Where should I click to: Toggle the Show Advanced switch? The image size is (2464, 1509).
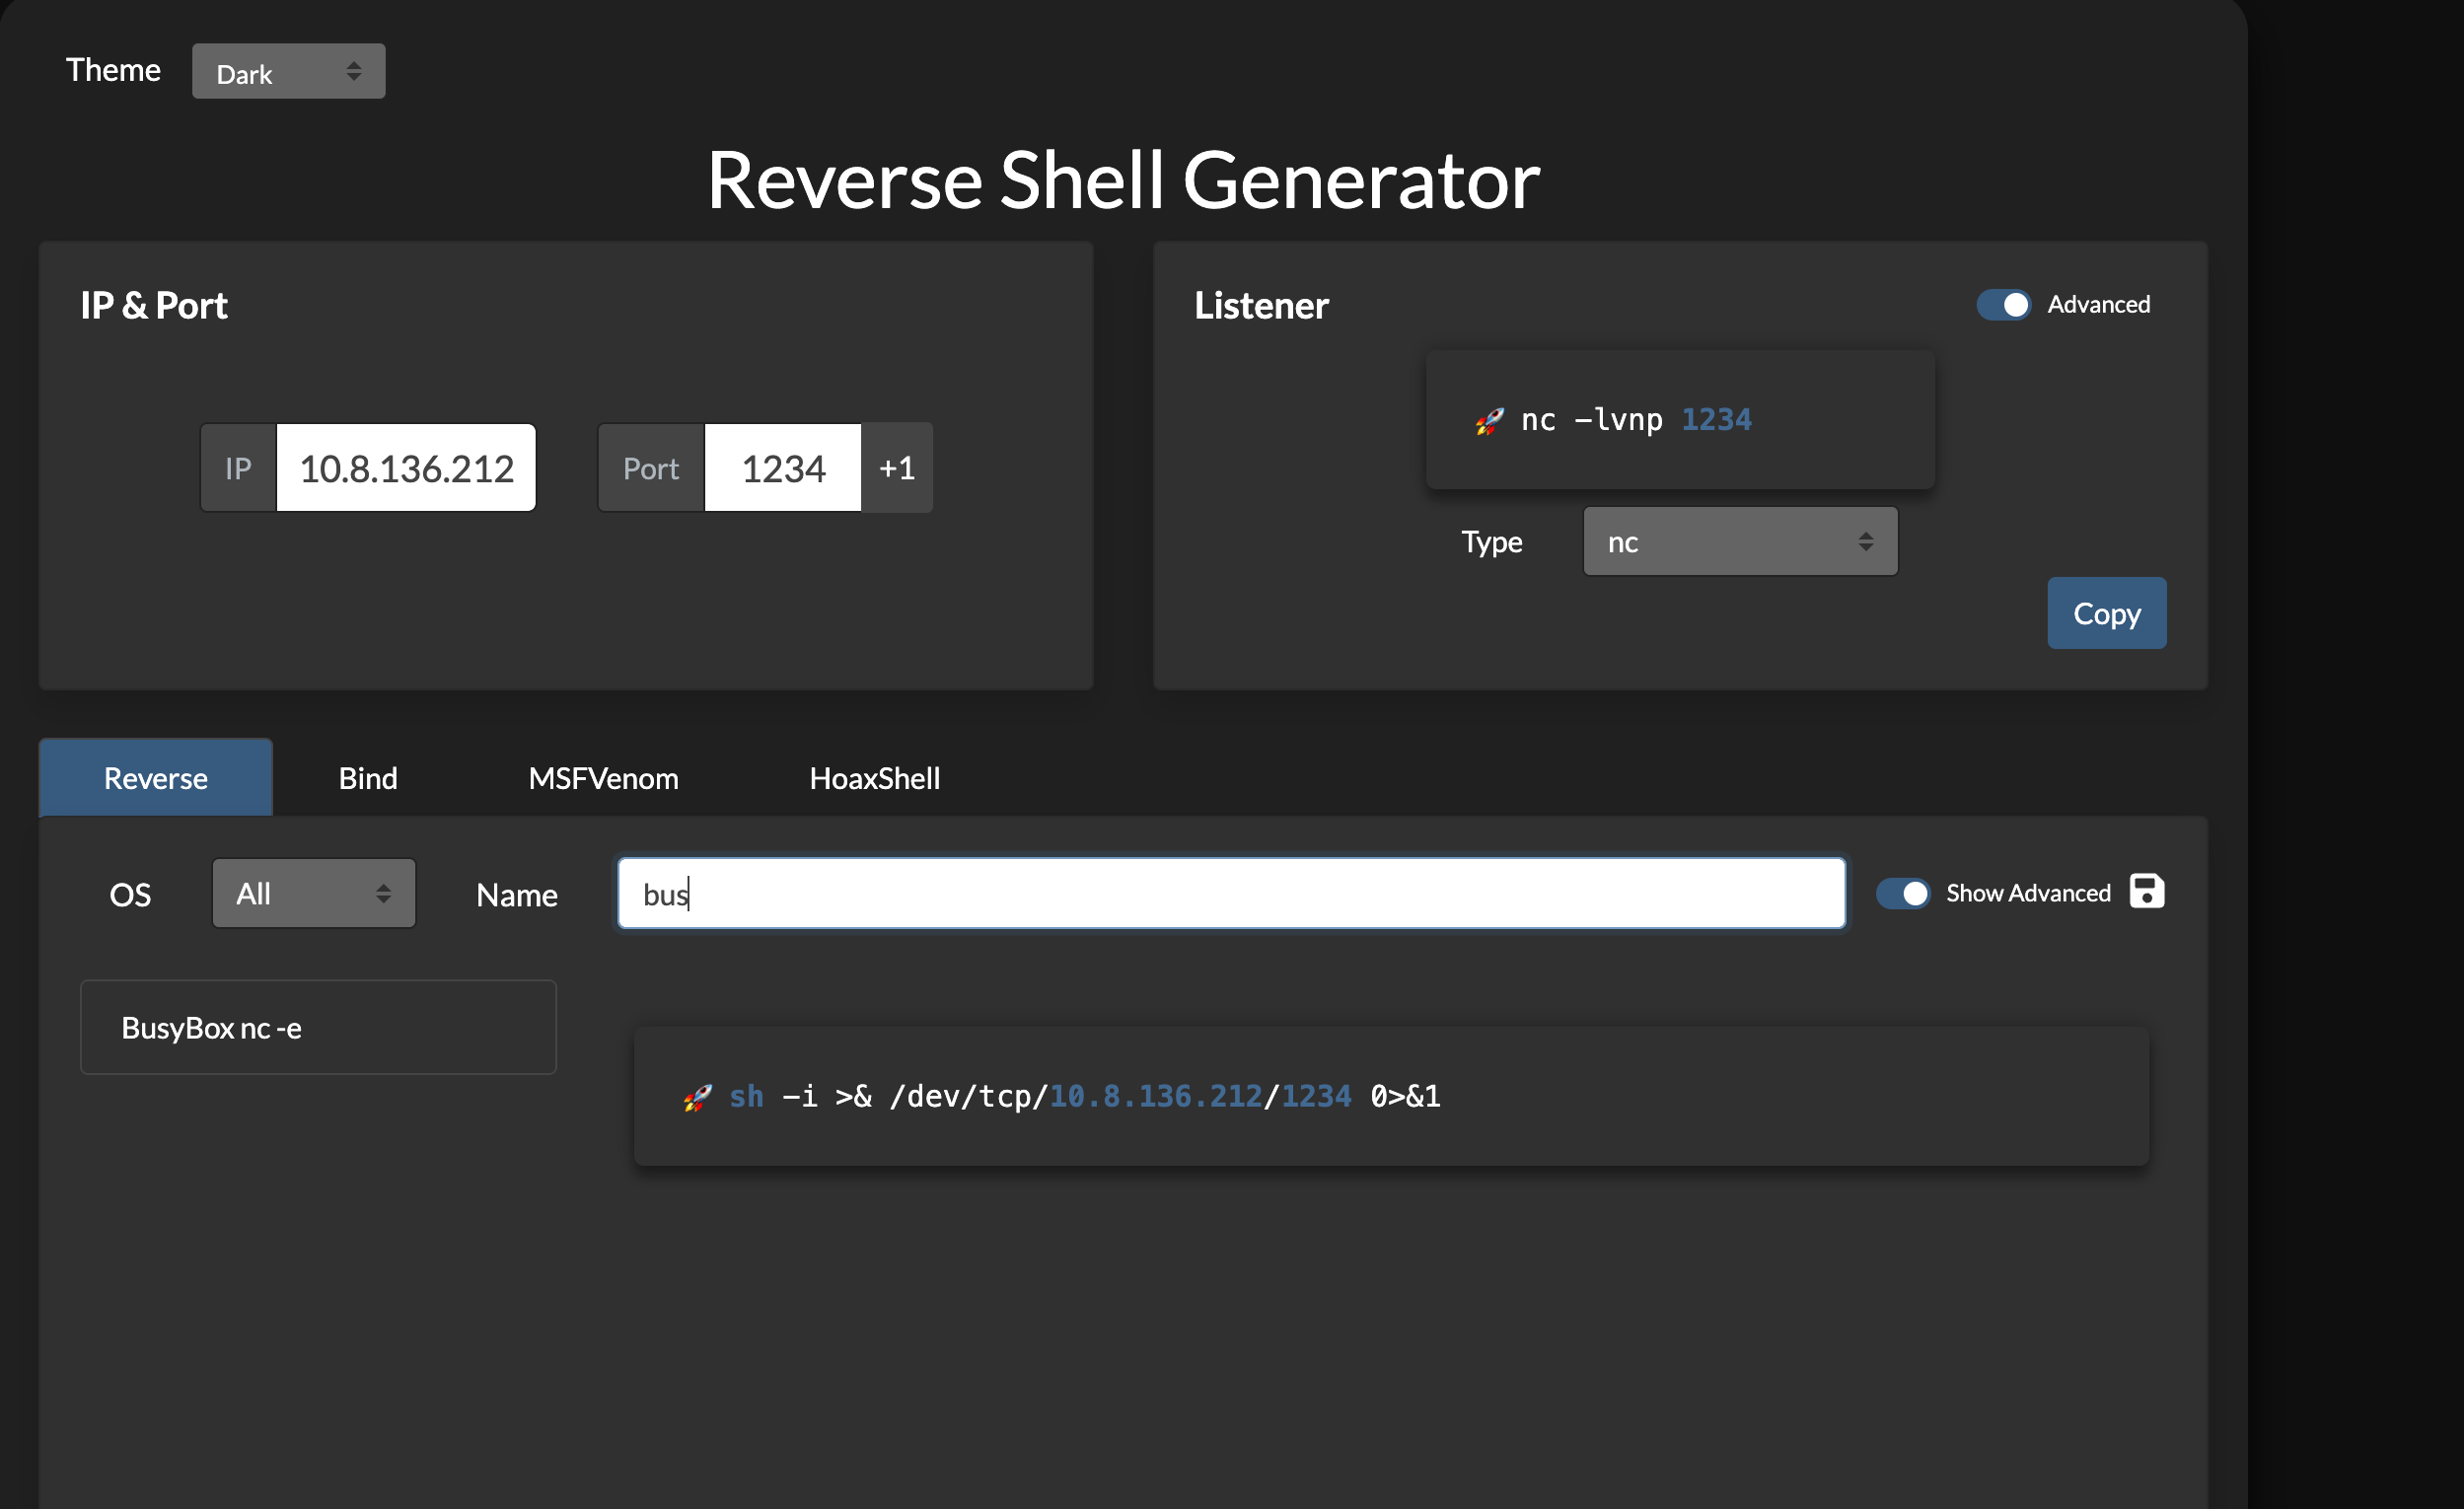tap(1902, 893)
